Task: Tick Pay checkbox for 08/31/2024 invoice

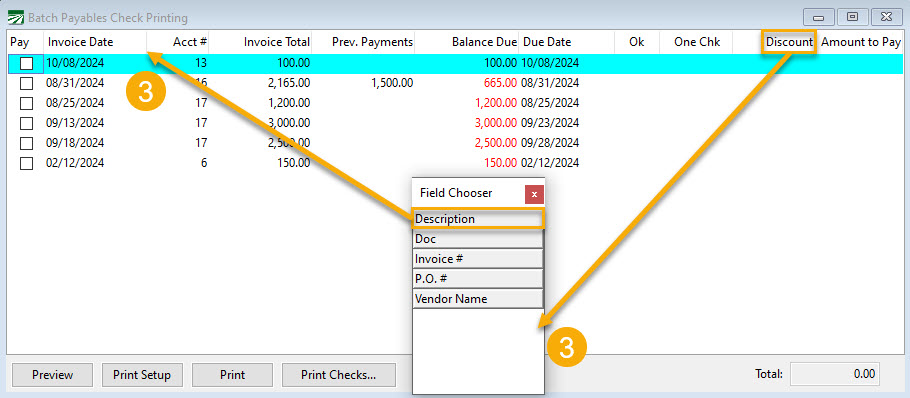Action: [26, 84]
